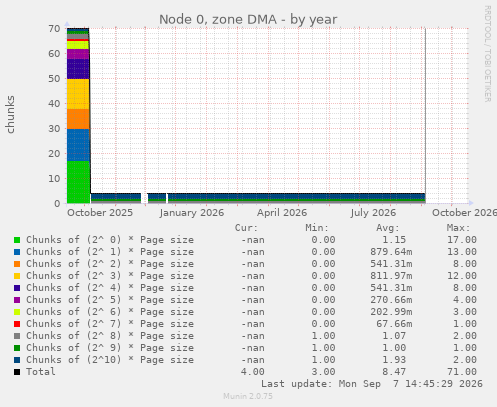Click the orange 2^2 area in the stacked bar
This screenshot has height=407, width=497.
pyautogui.click(x=78, y=119)
